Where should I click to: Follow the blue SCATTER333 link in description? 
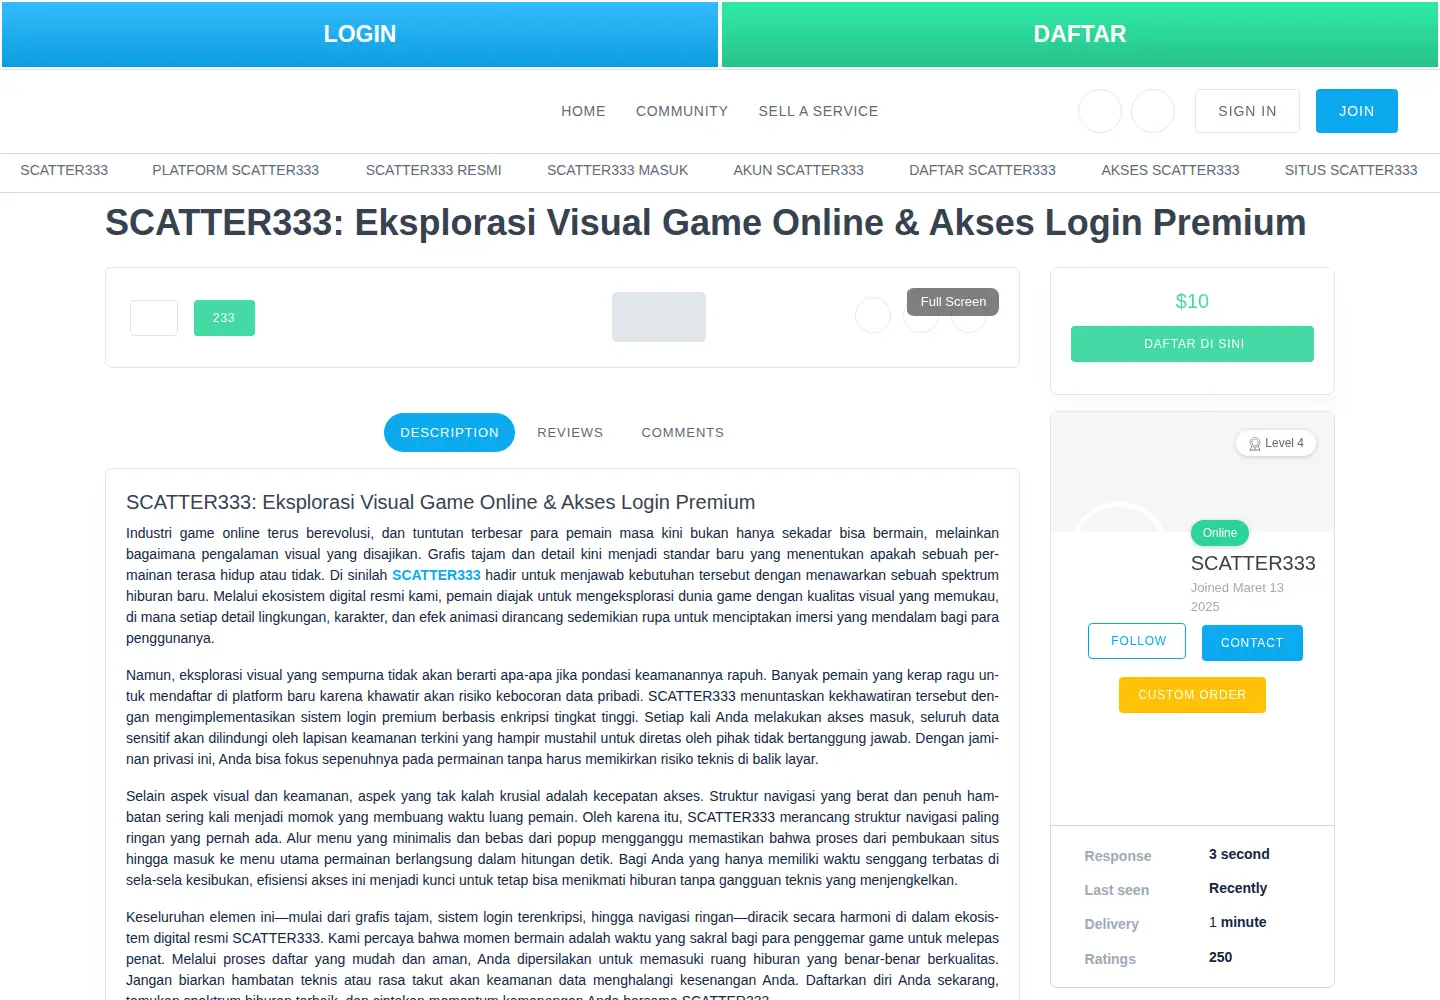[x=436, y=575]
